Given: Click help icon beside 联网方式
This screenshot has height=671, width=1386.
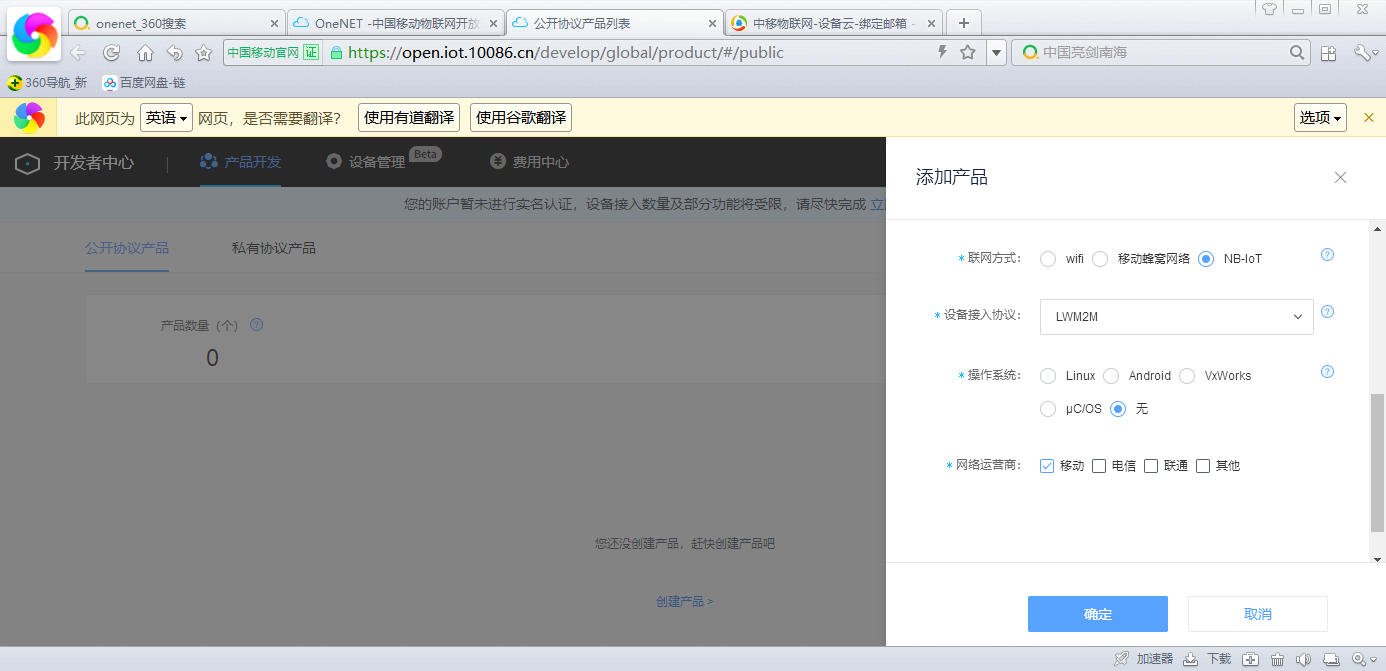Looking at the screenshot, I should point(1327,255).
